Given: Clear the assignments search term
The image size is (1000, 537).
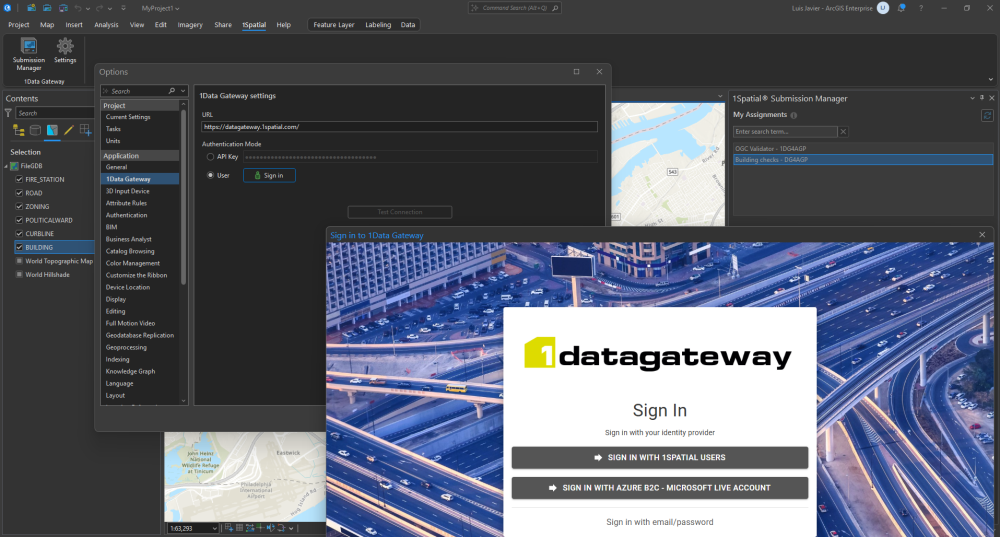Looking at the screenshot, I should [843, 132].
